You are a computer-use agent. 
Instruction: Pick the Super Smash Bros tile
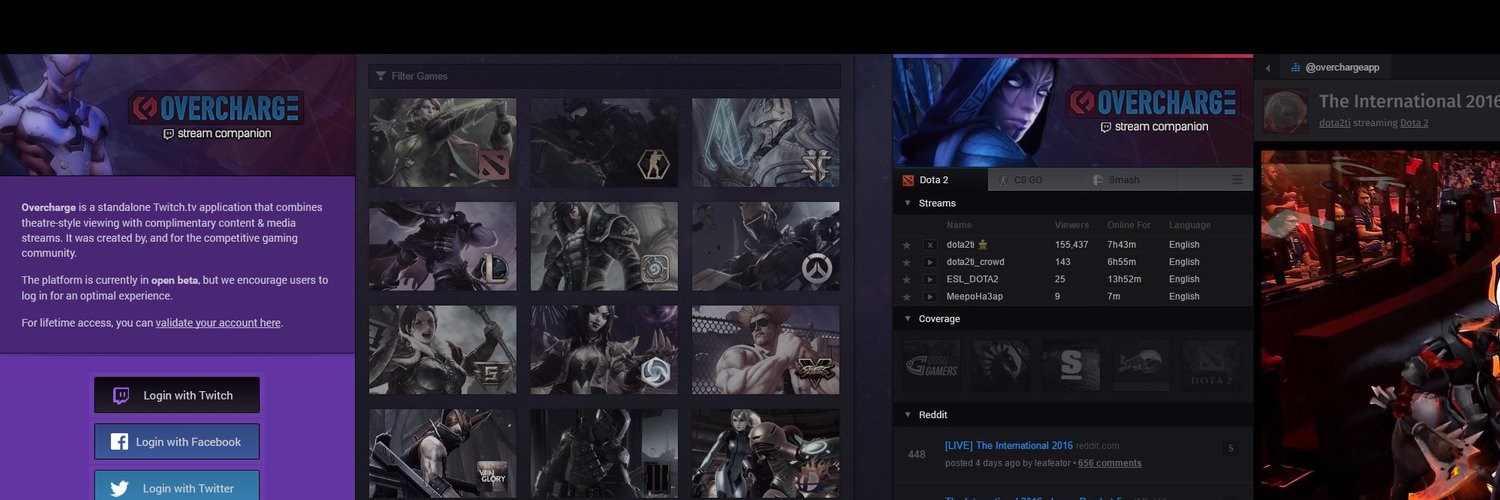click(766, 454)
